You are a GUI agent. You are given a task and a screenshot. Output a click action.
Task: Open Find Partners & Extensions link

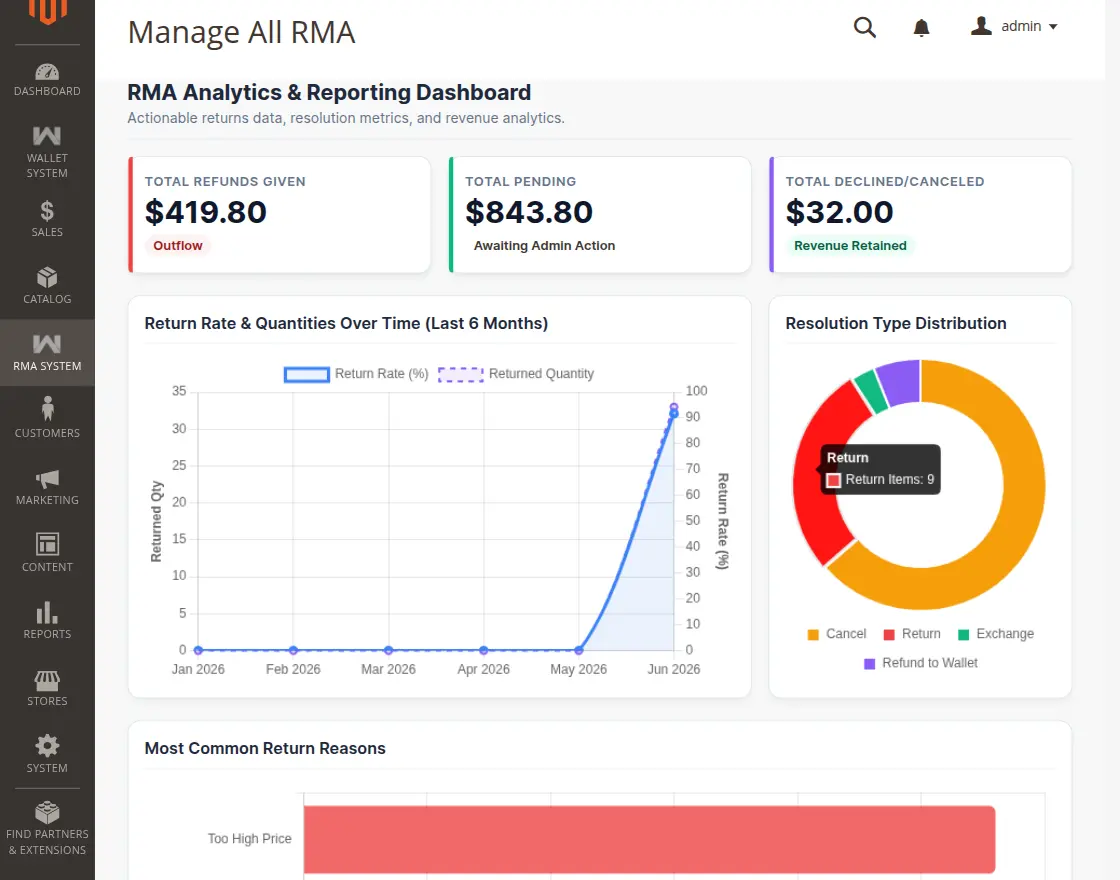click(x=47, y=829)
